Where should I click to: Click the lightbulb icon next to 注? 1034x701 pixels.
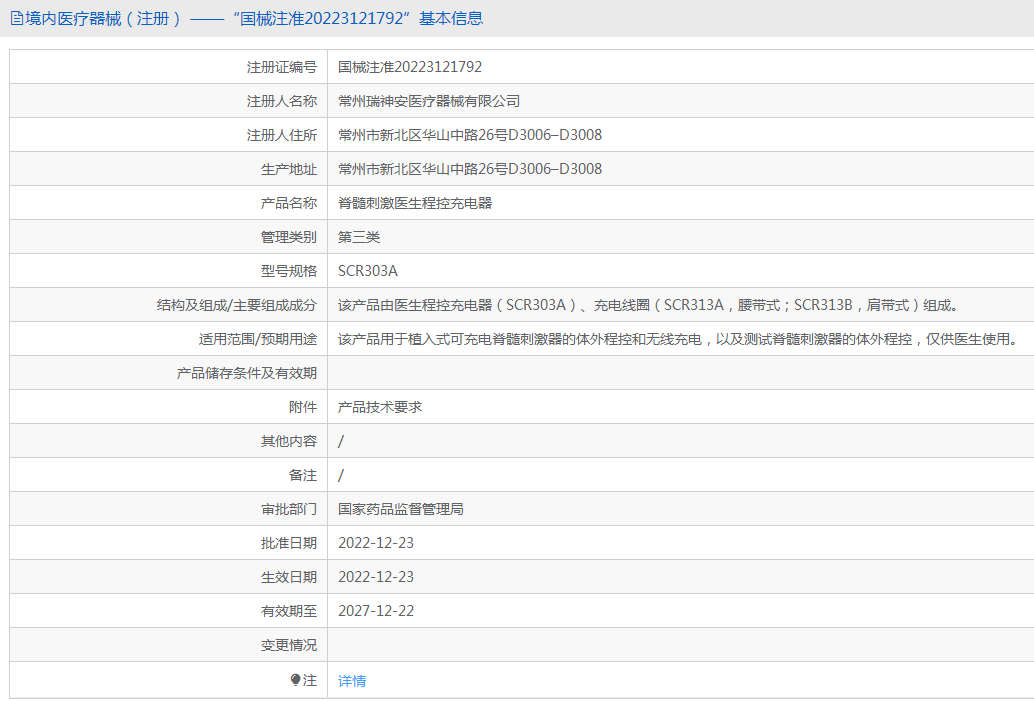pos(295,680)
